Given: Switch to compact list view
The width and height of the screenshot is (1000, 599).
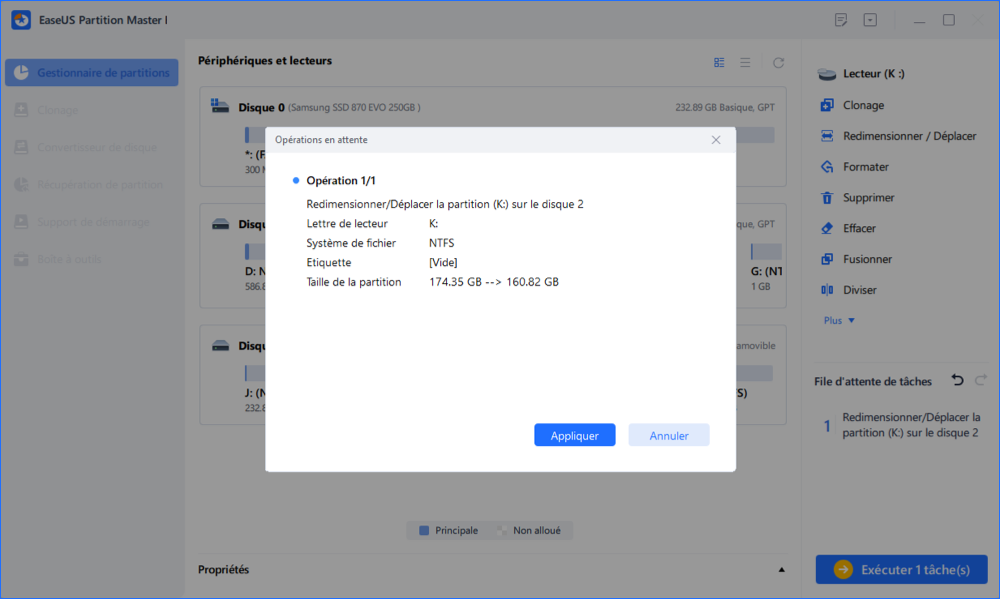Looking at the screenshot, I should coord(745,62).
